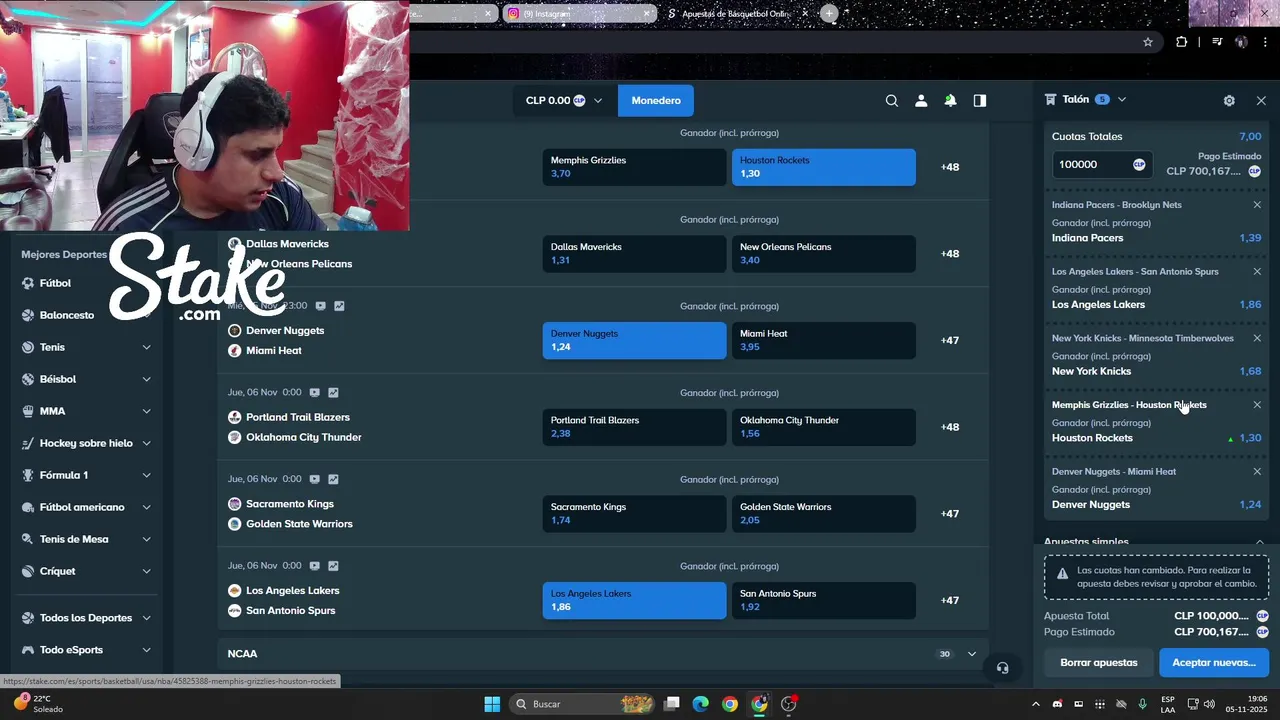Open Todo eSports menu
The height and width of the screenshot is (720, 1280).
pos(71,650)
